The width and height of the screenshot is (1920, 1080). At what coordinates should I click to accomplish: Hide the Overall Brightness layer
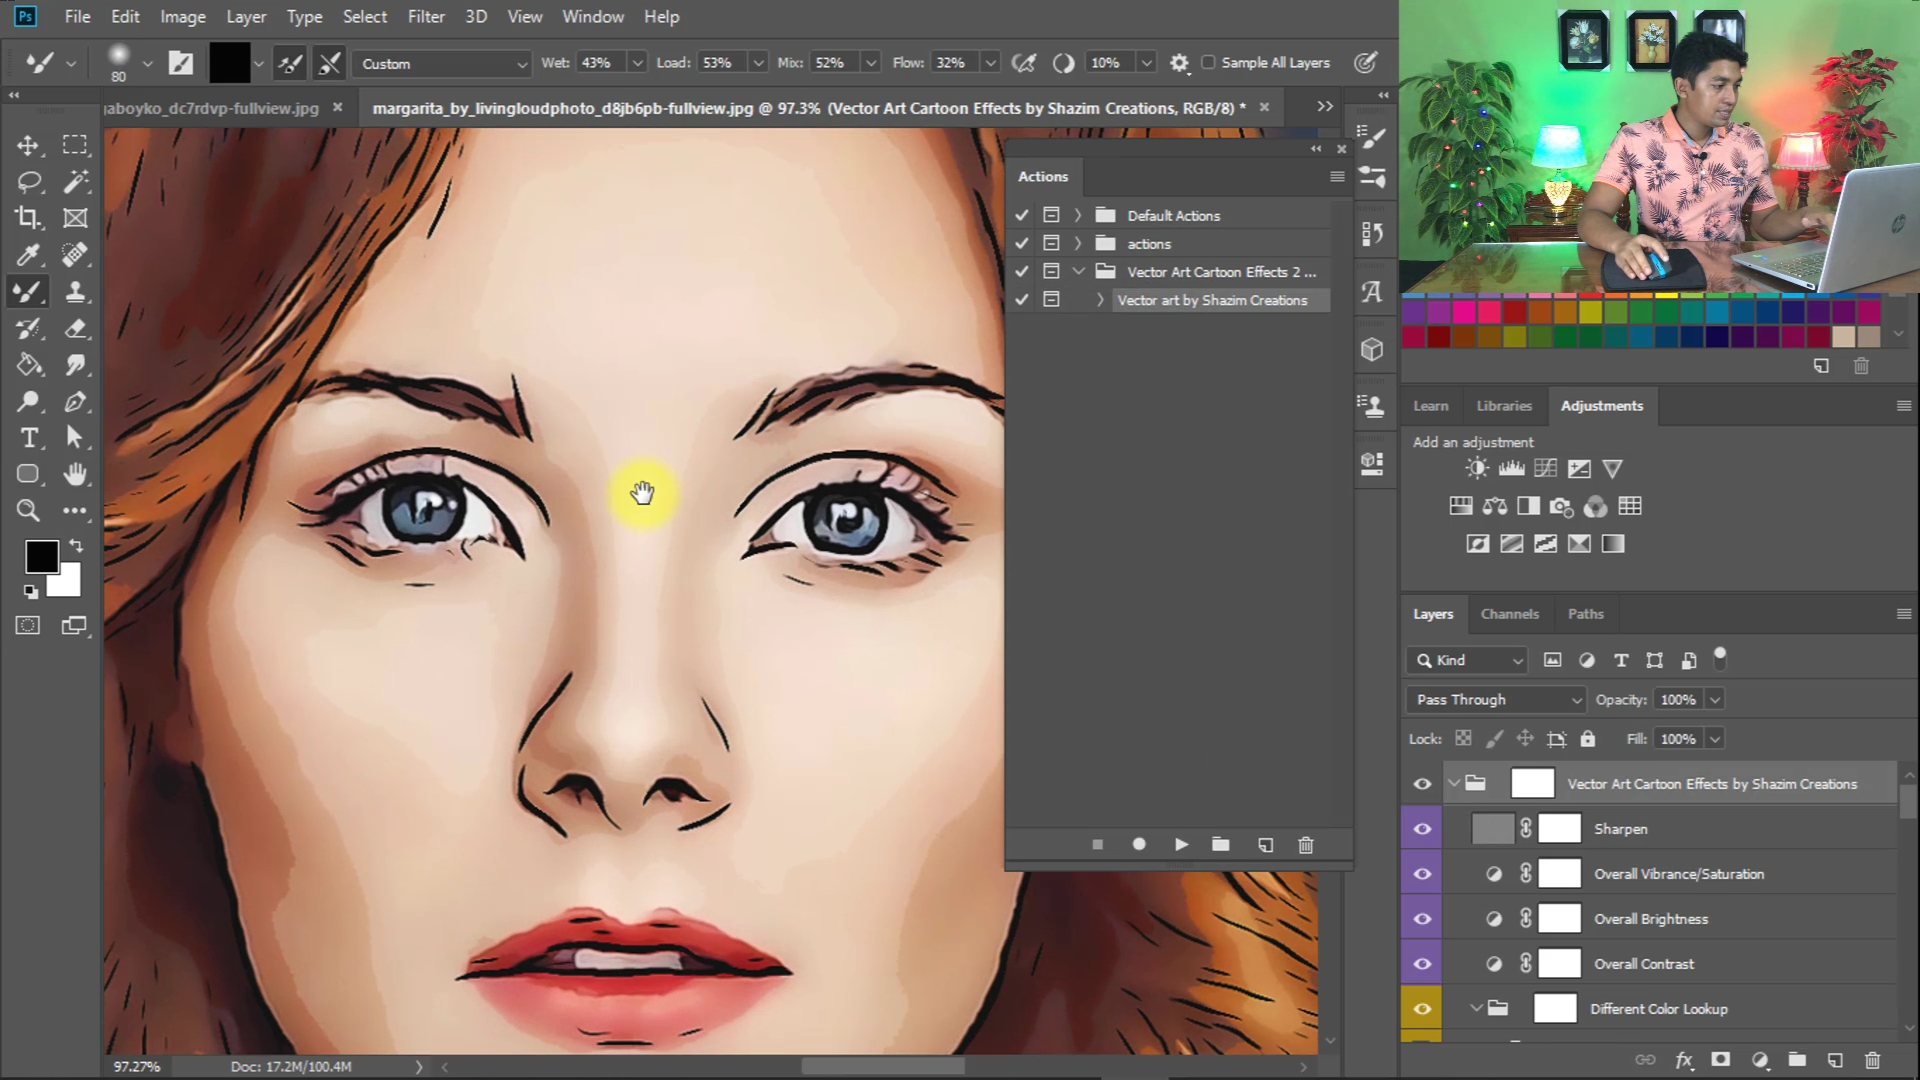tap(1422, 919)
